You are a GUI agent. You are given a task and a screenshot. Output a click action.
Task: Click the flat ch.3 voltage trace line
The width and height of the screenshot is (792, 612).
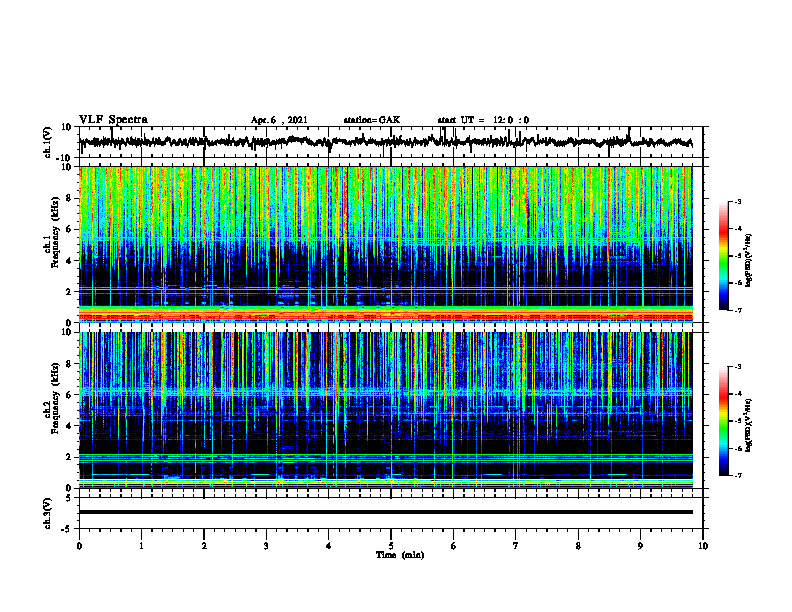click(x=385, y=512)
